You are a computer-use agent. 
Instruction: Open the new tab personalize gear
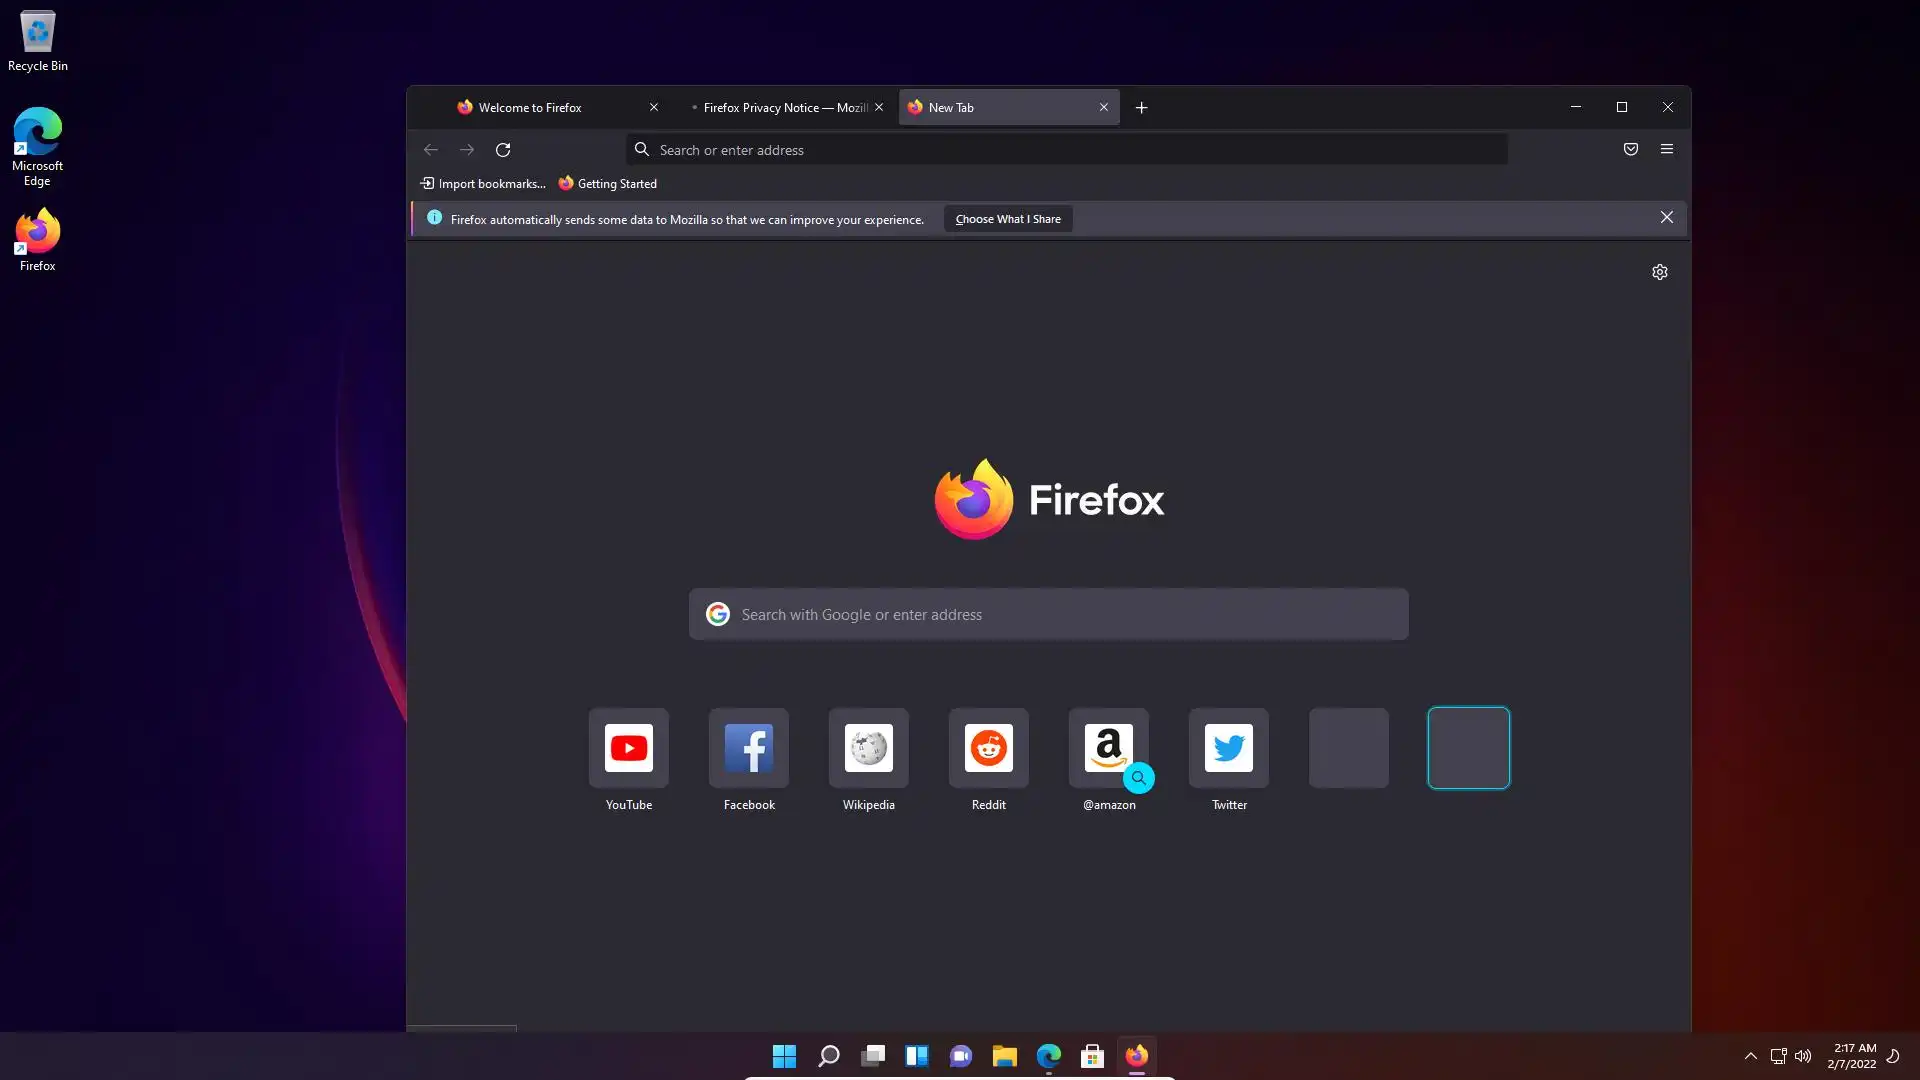point(1659,272)
